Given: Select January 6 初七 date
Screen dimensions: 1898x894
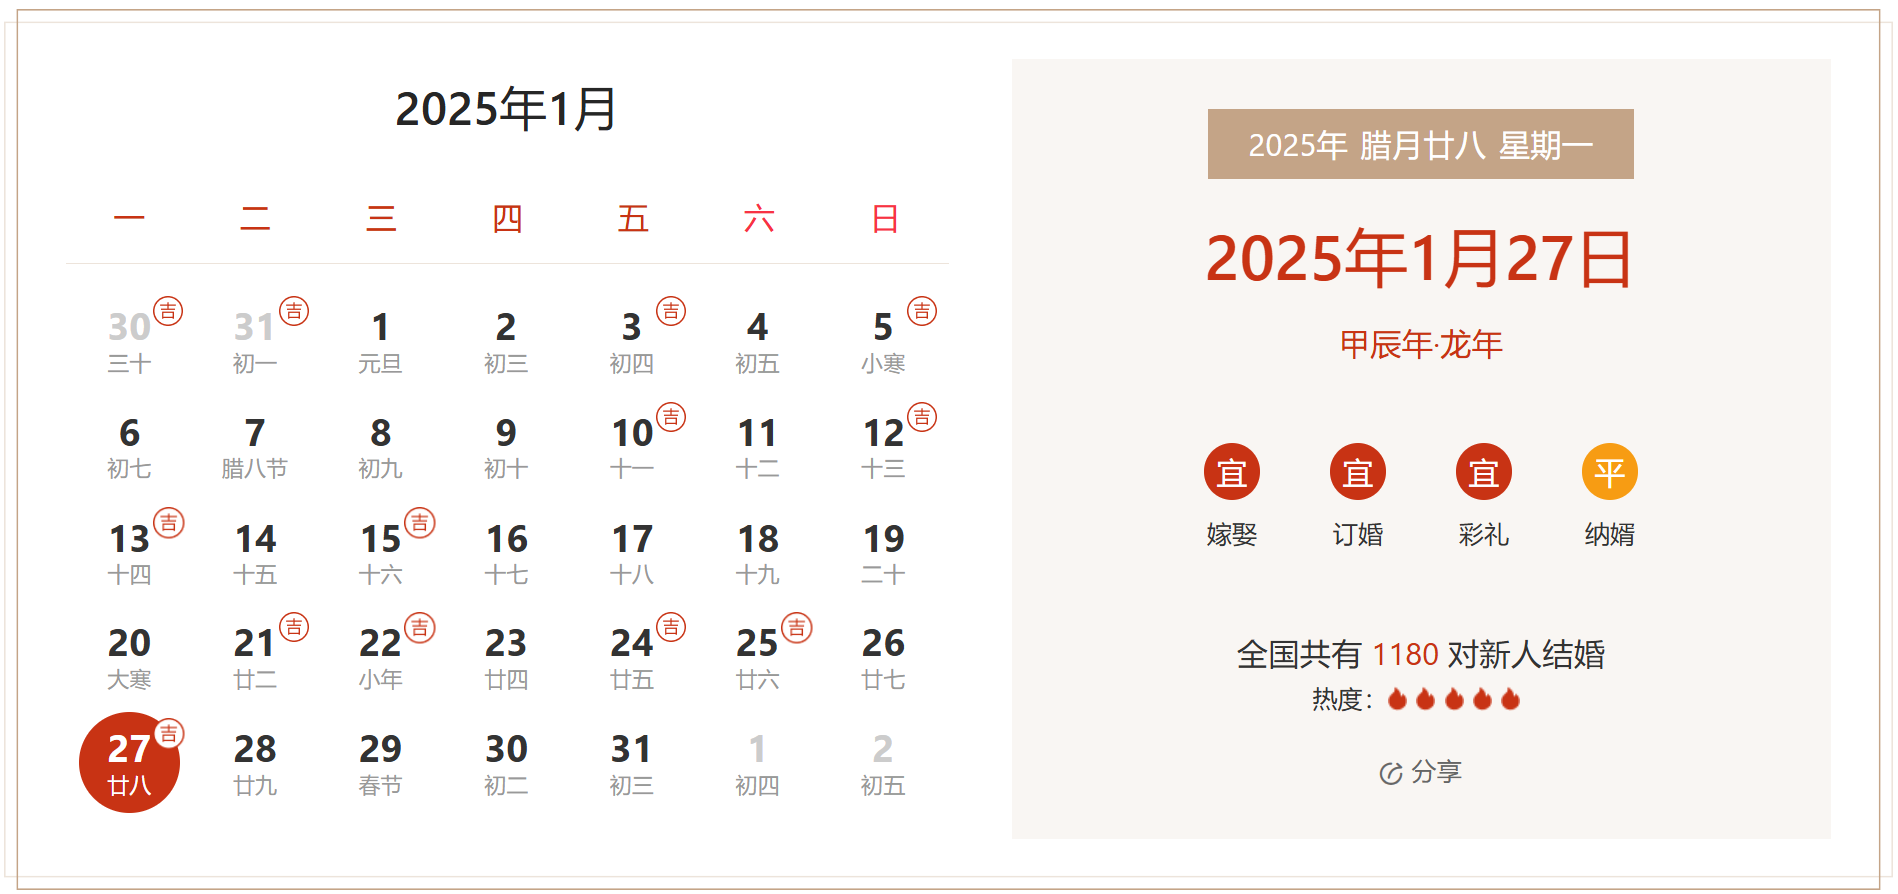Looking at the screenshot, I should pos(129,448).
